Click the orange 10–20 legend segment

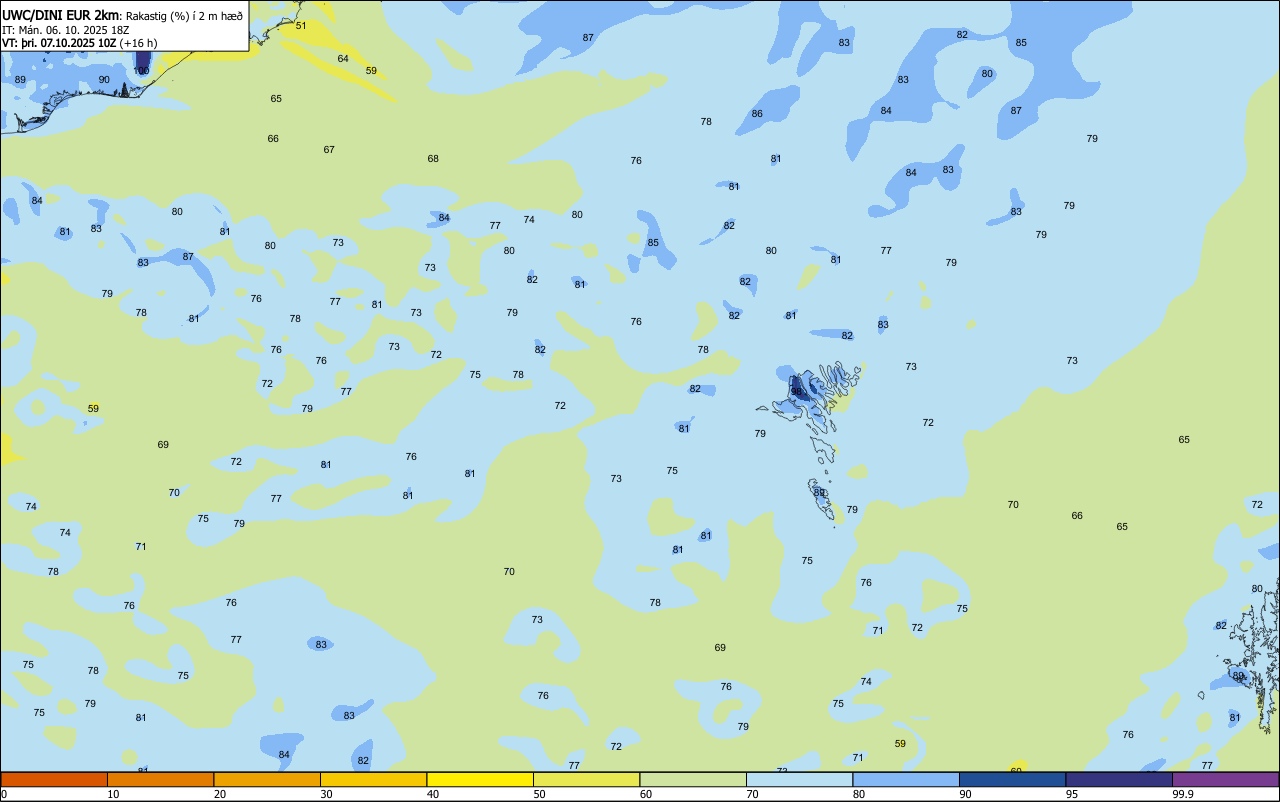coord(160,779)
